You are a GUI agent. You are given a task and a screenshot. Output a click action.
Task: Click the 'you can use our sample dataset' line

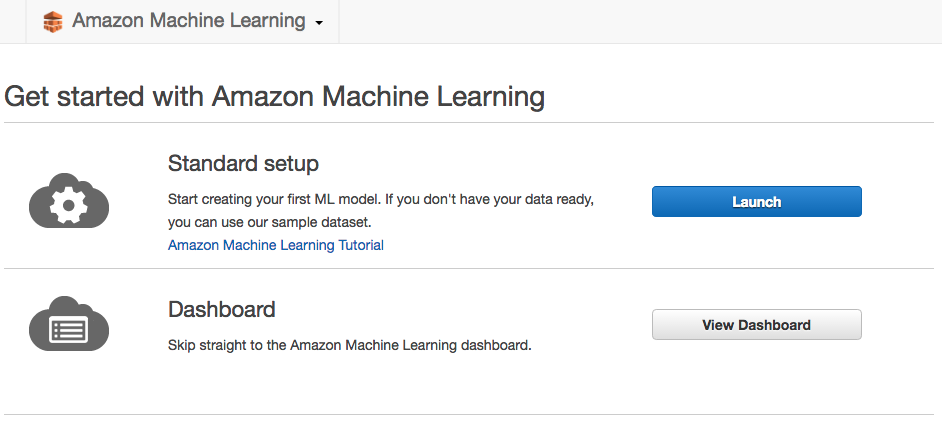click(270, 222)
